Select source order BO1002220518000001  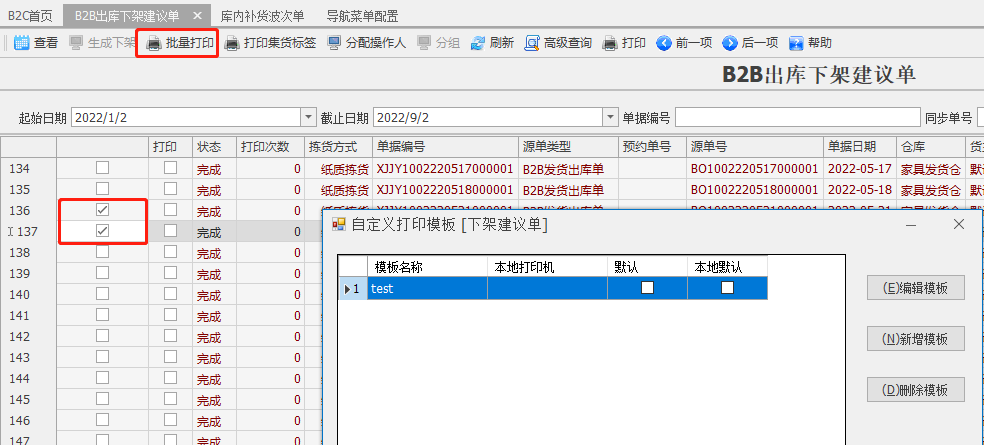click(x=754, y=190)
